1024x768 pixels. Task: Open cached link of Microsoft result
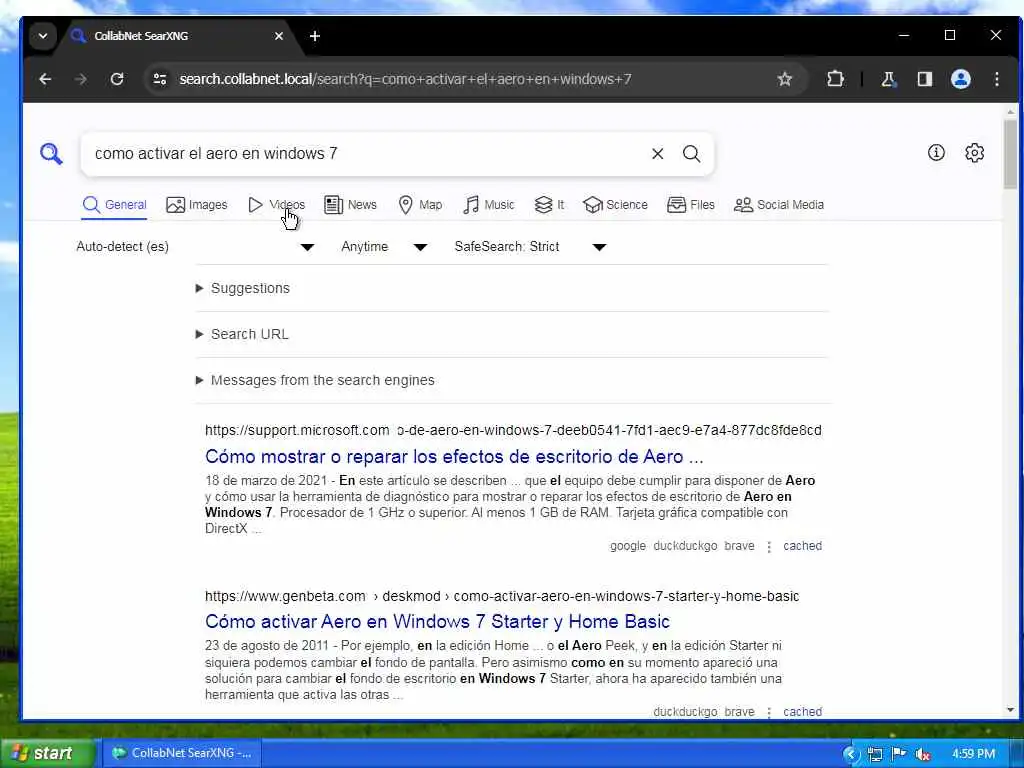(x=802, y=546)
